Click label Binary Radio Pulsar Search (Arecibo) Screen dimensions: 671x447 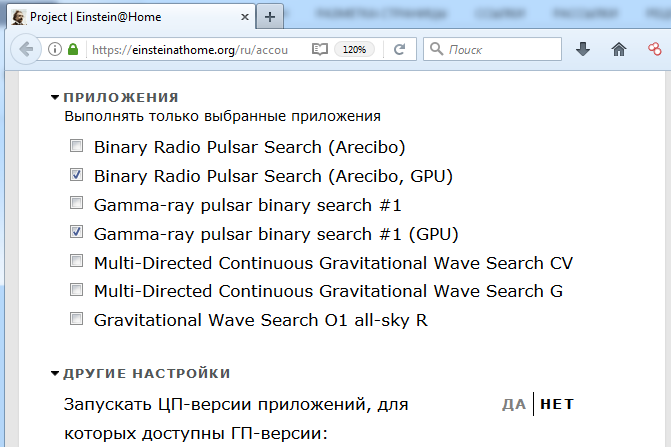(x=249, y=147)
